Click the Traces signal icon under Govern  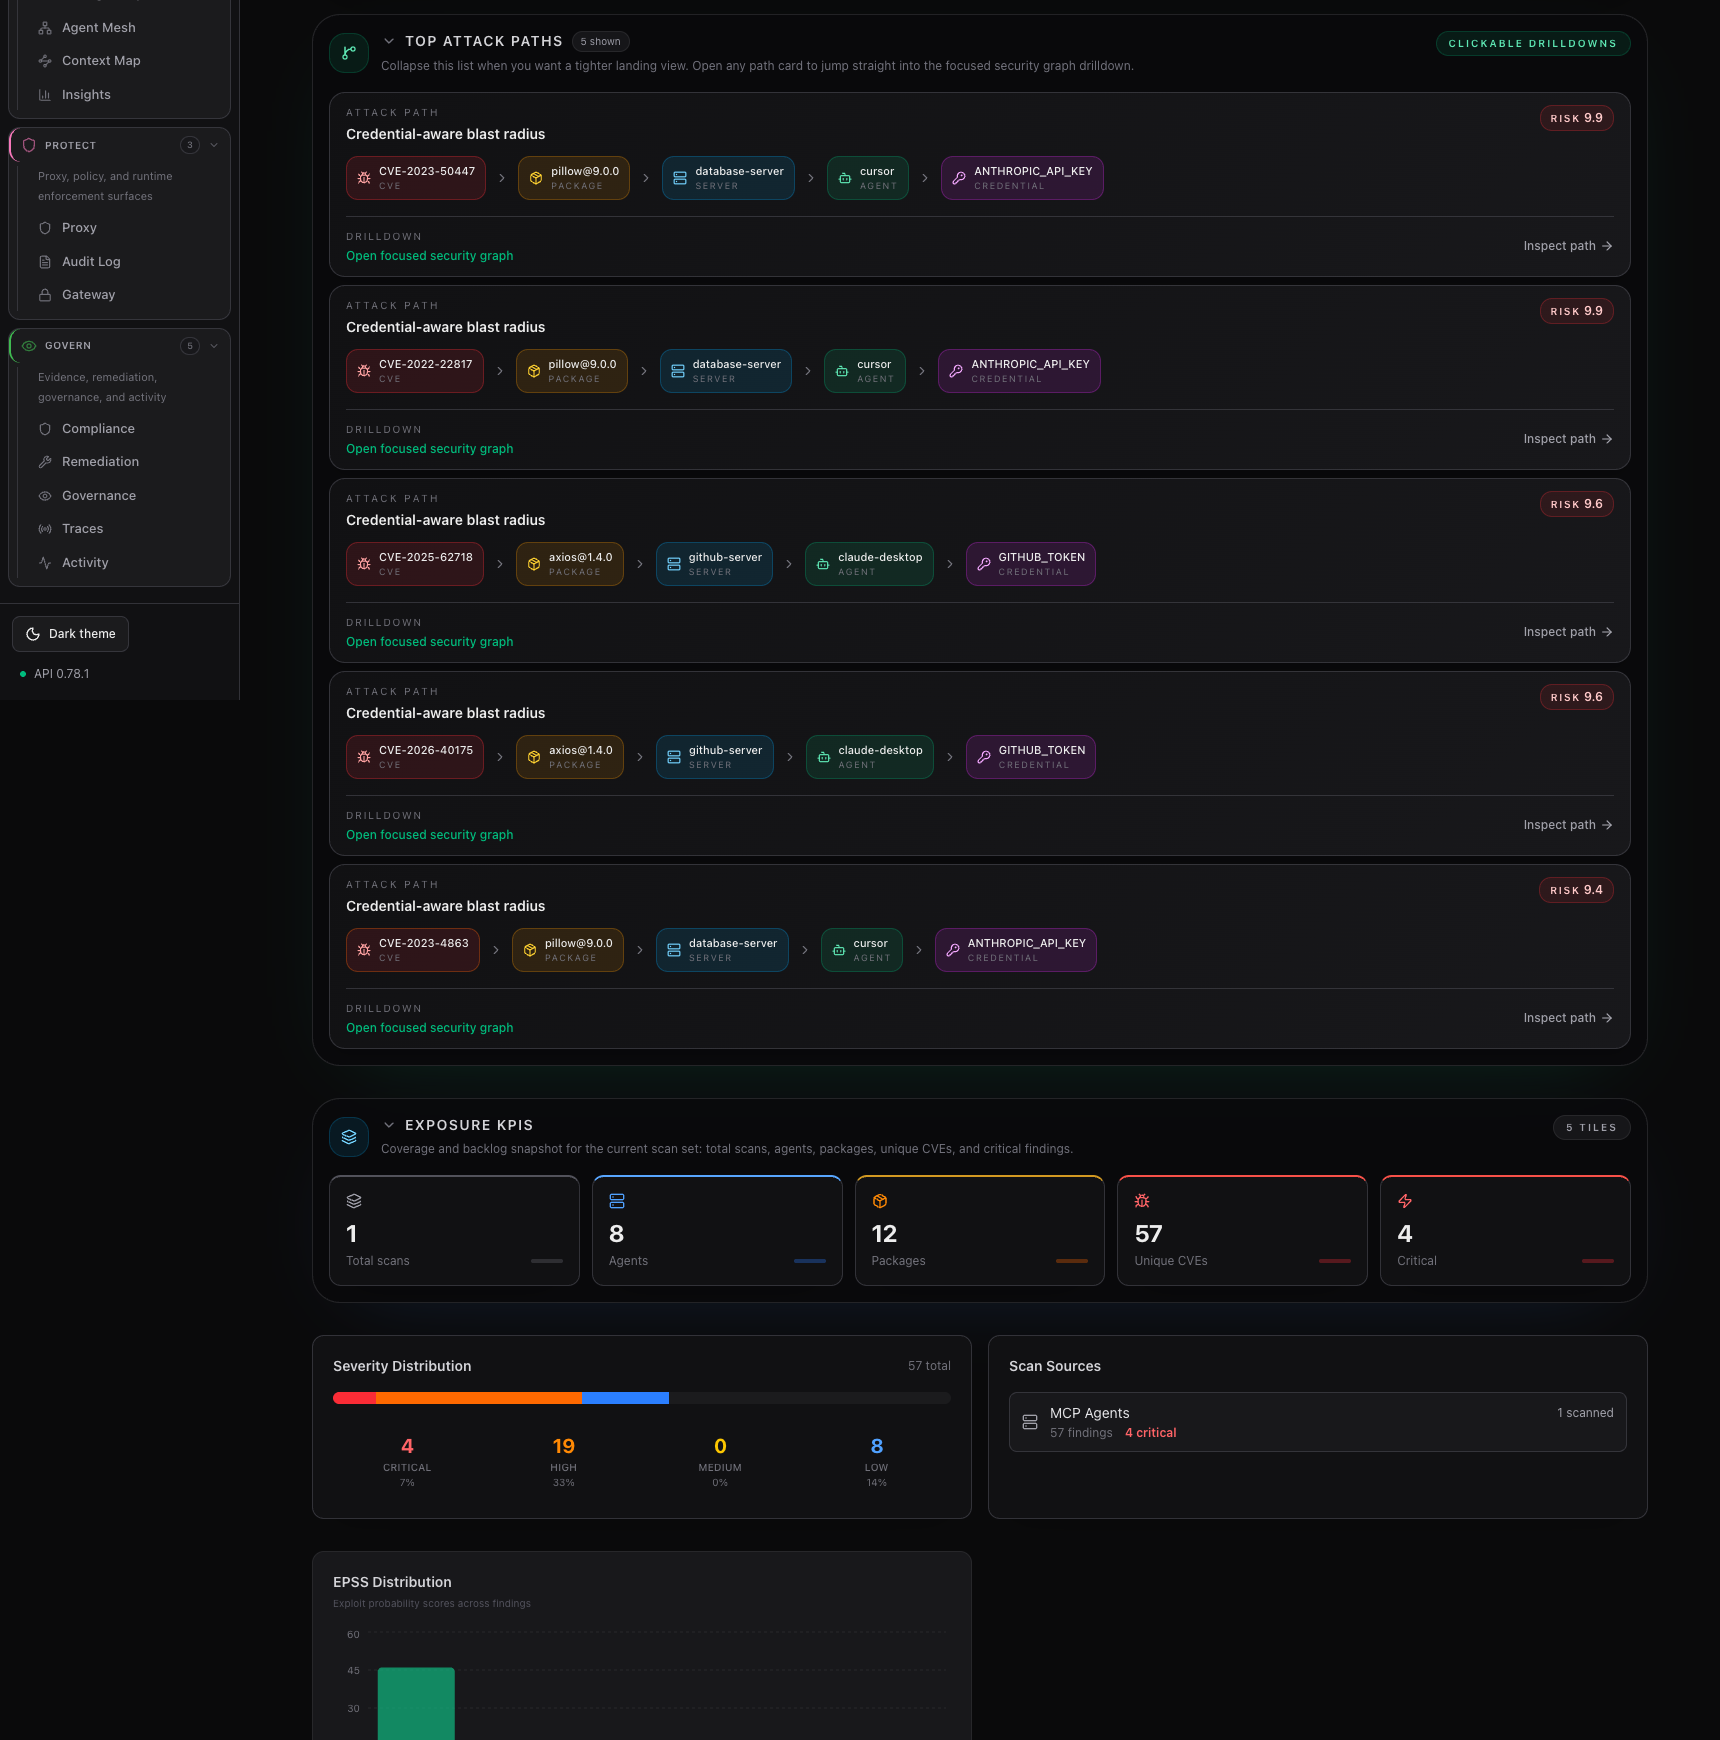(45, 528)
